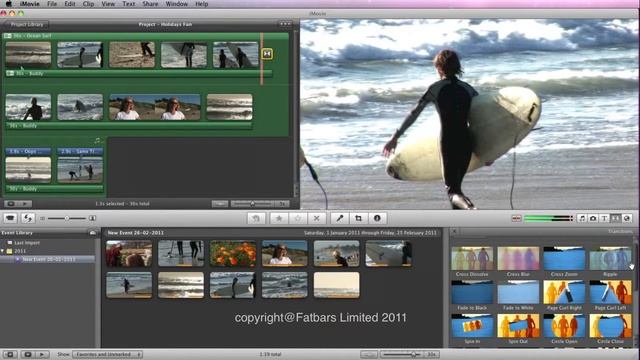Image resolution: width=640 pixels, height=360 pixels.
Task: Open the Share menu
Action: [x=150, y=4]
